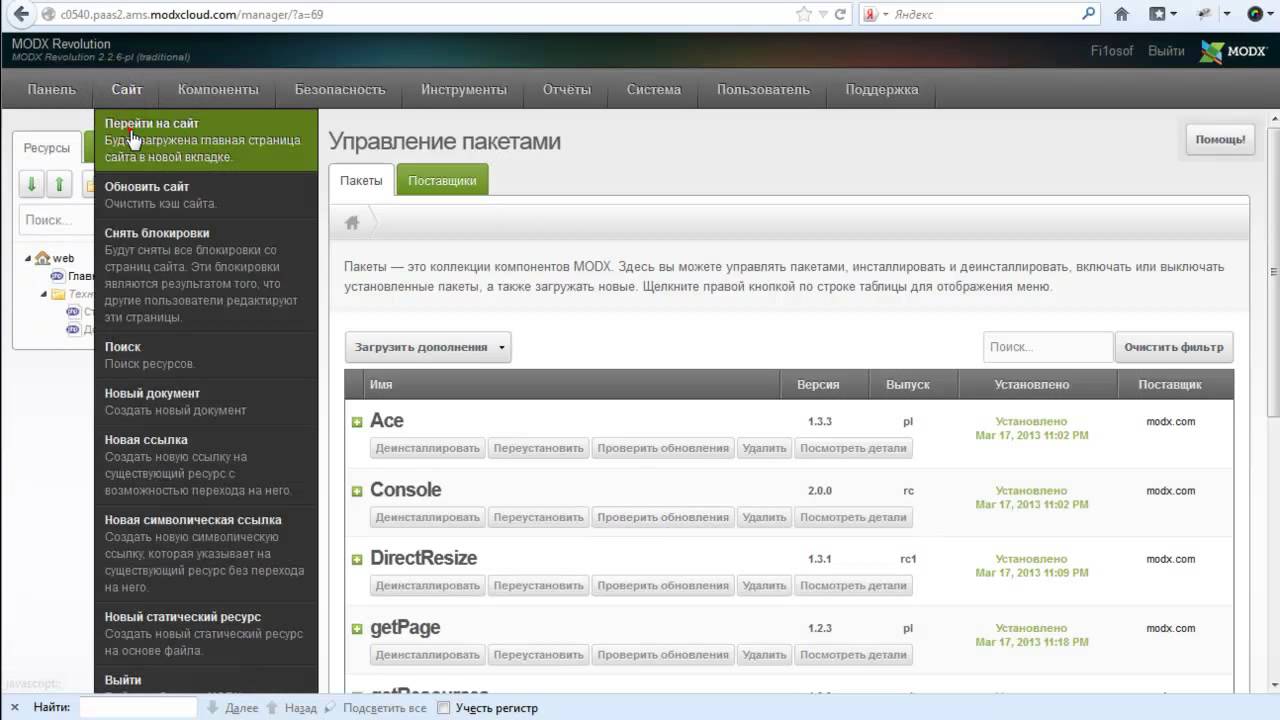
Task: Select 'Снять блокировки' menu entry
Action: (x=206, y=275)
